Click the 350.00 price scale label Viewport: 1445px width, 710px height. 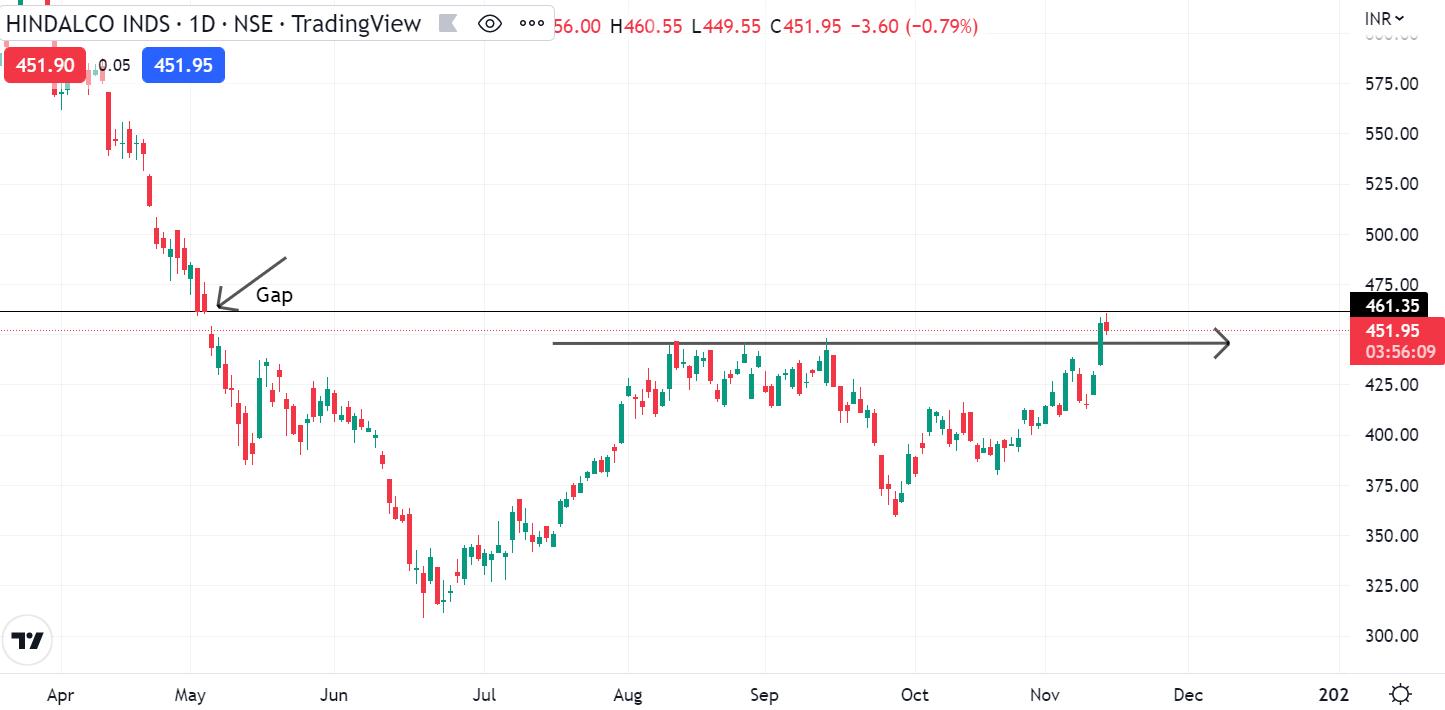(x=1391, y=535)
